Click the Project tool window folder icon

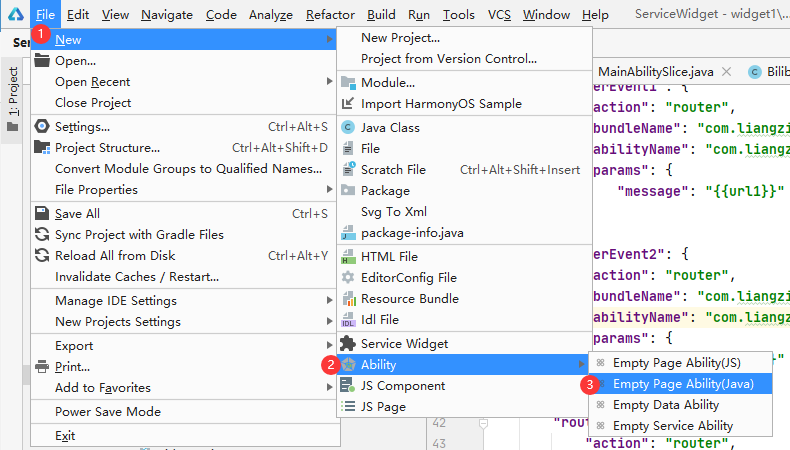[x=13, y=126]
